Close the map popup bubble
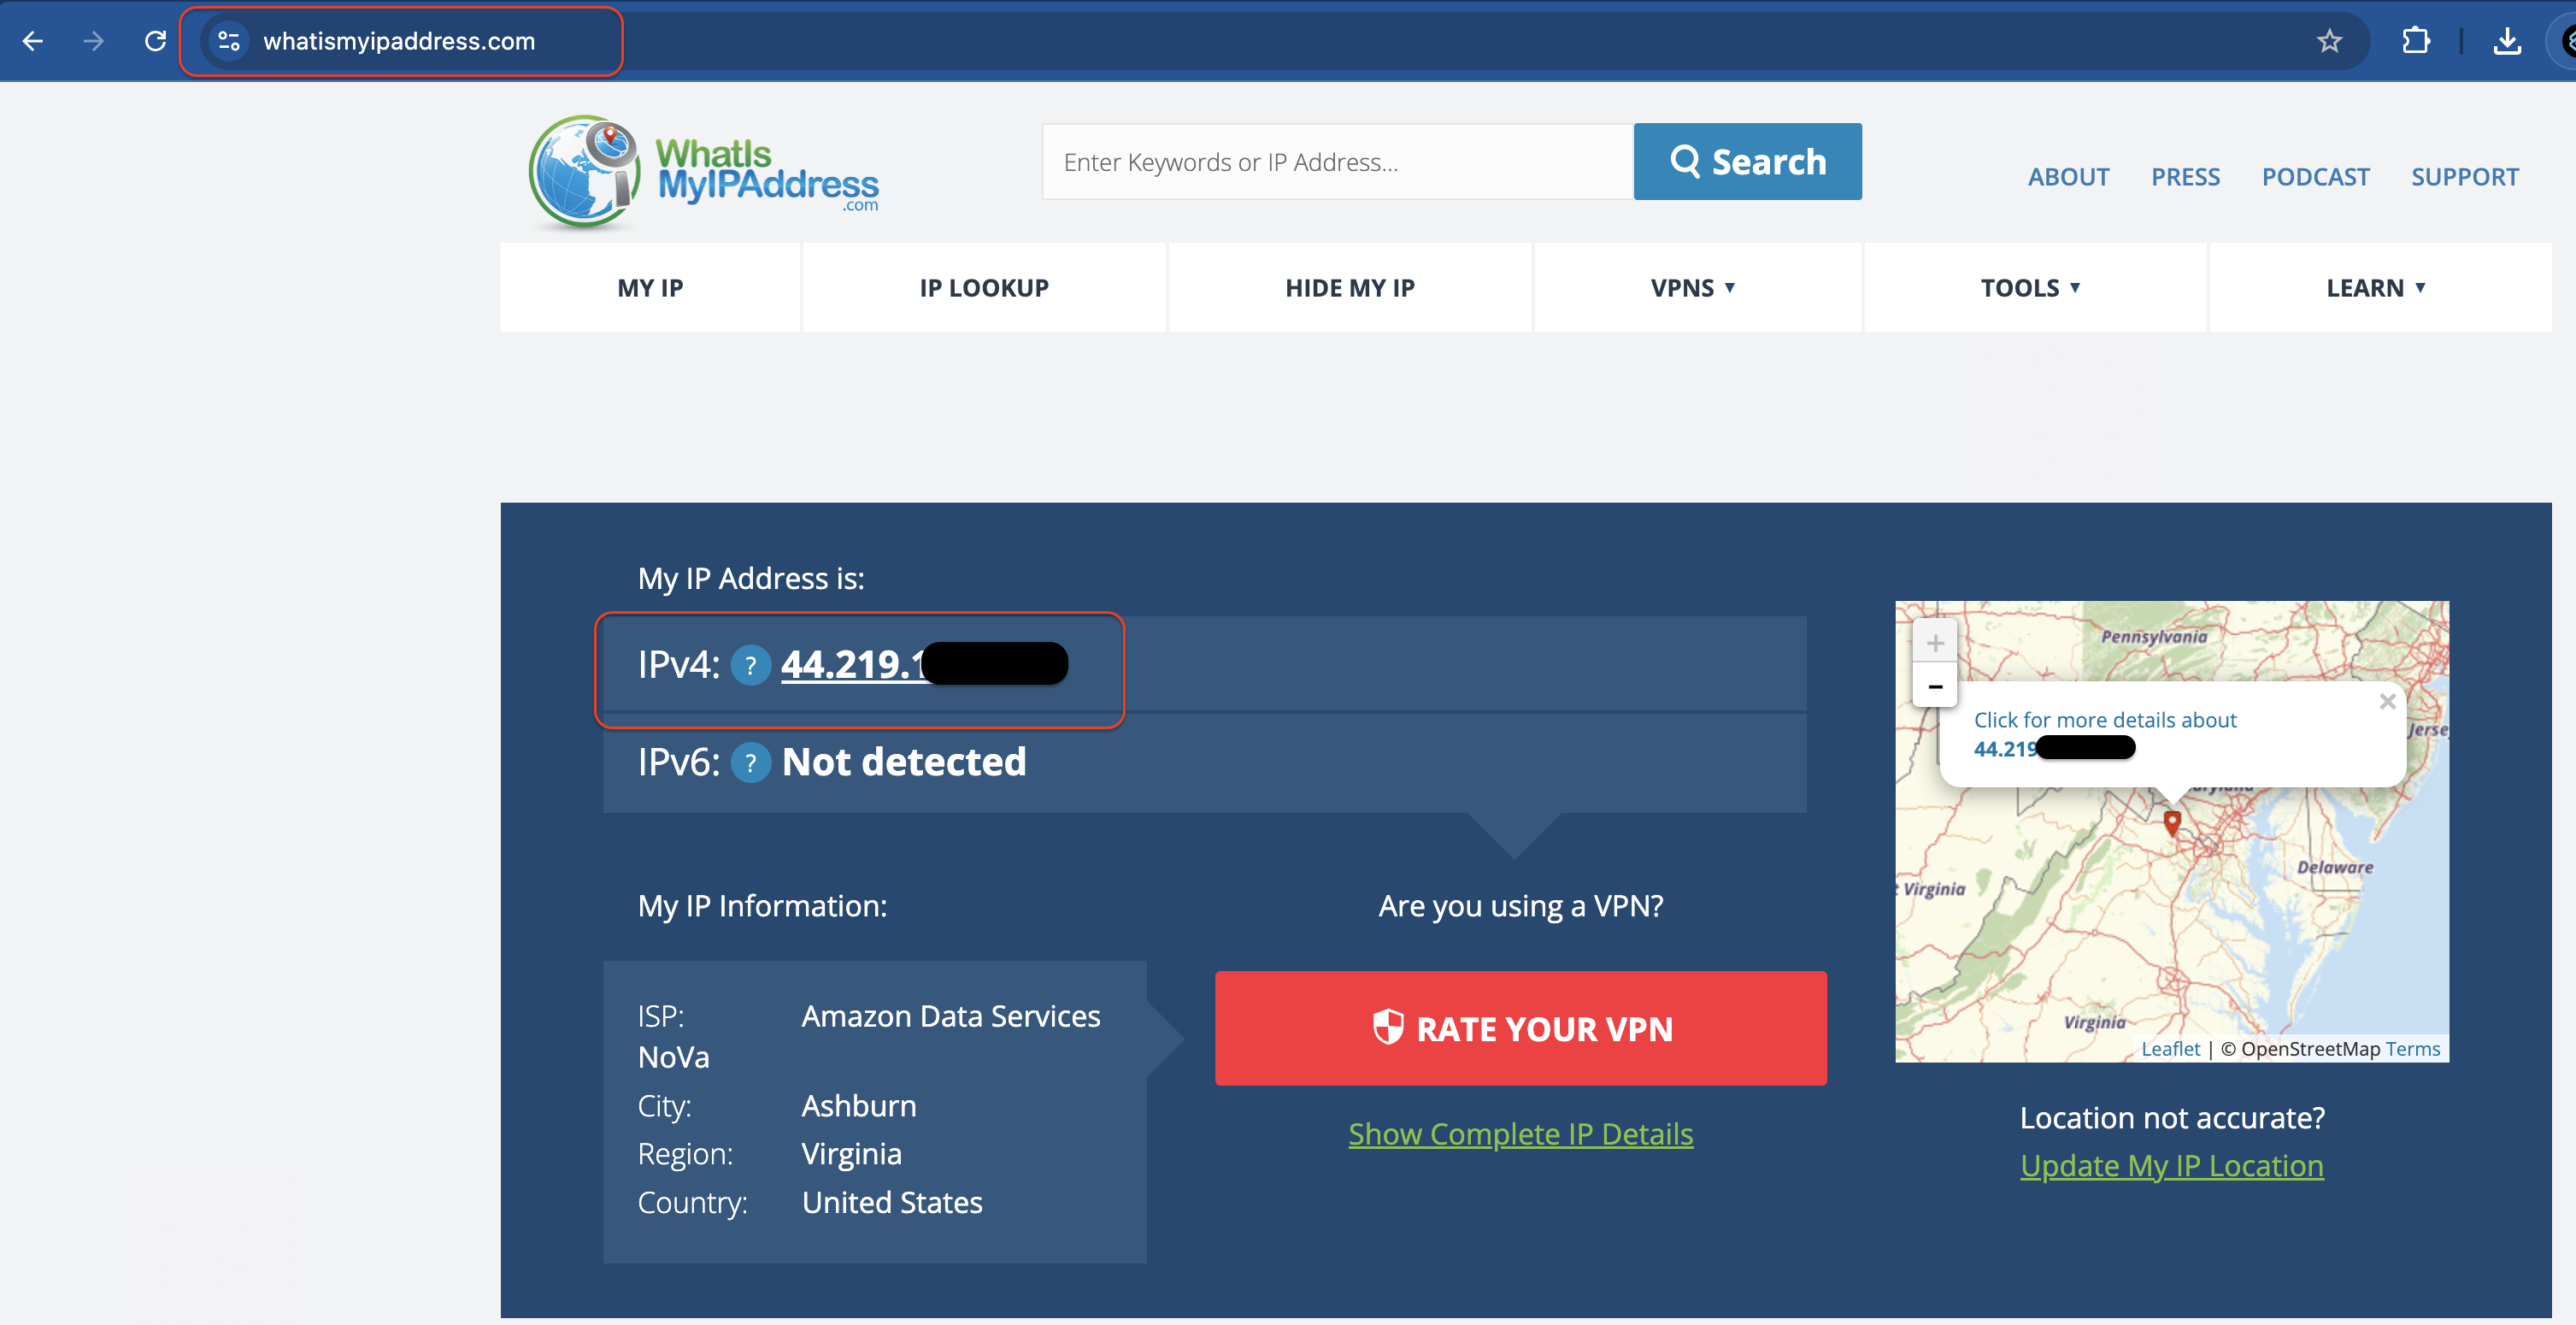 pos(2387,702)
